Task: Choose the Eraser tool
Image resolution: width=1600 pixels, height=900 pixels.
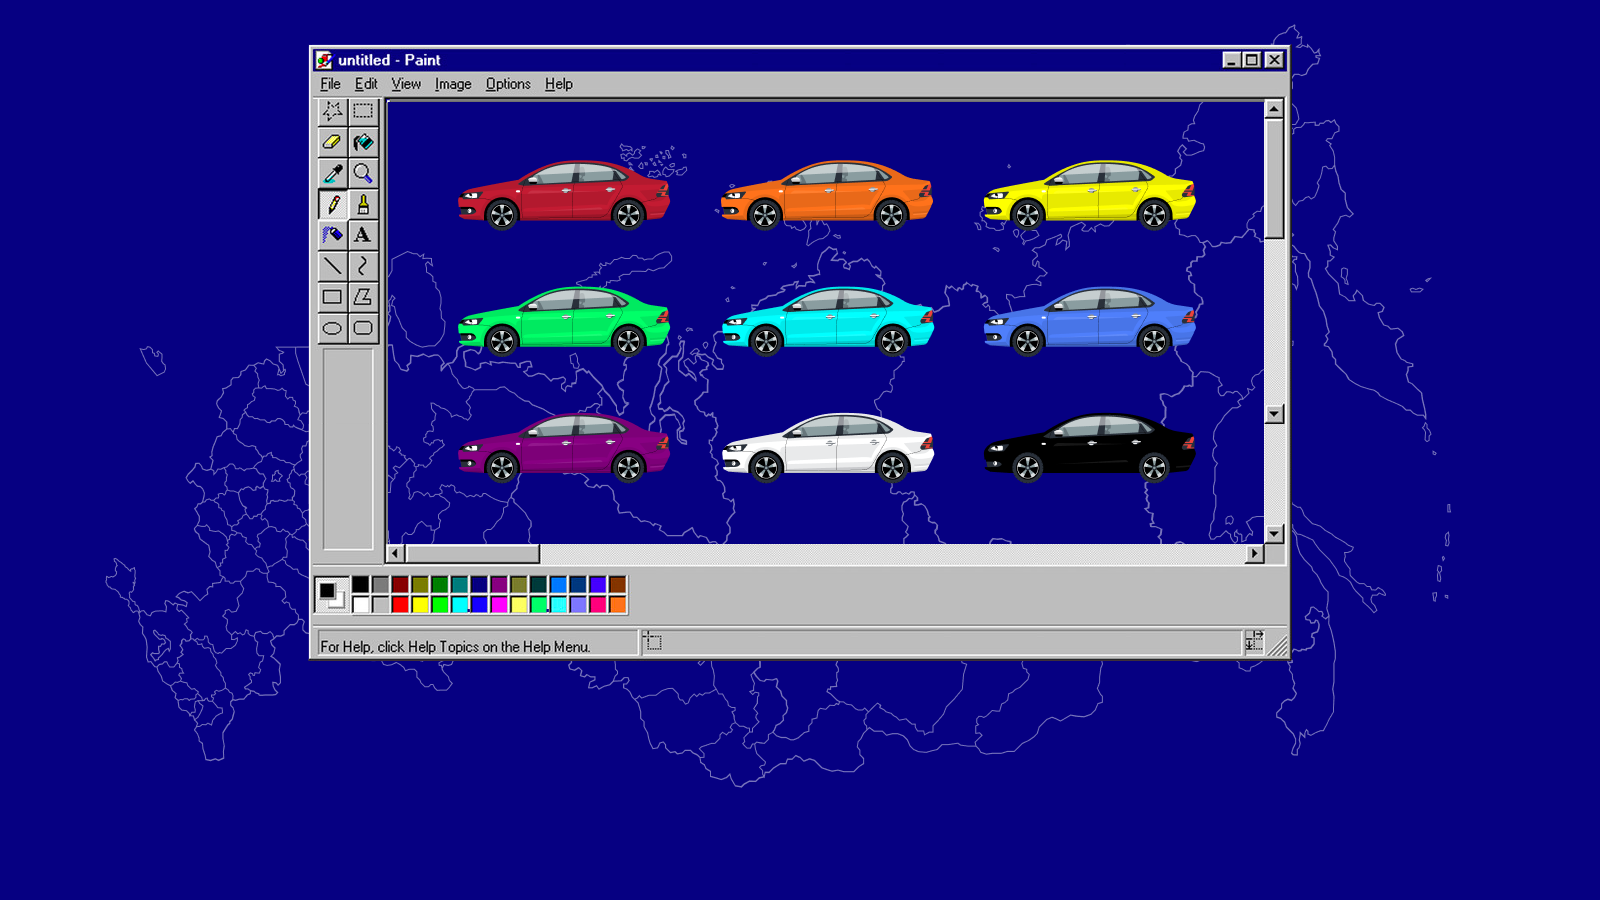Action: point(332,142)
